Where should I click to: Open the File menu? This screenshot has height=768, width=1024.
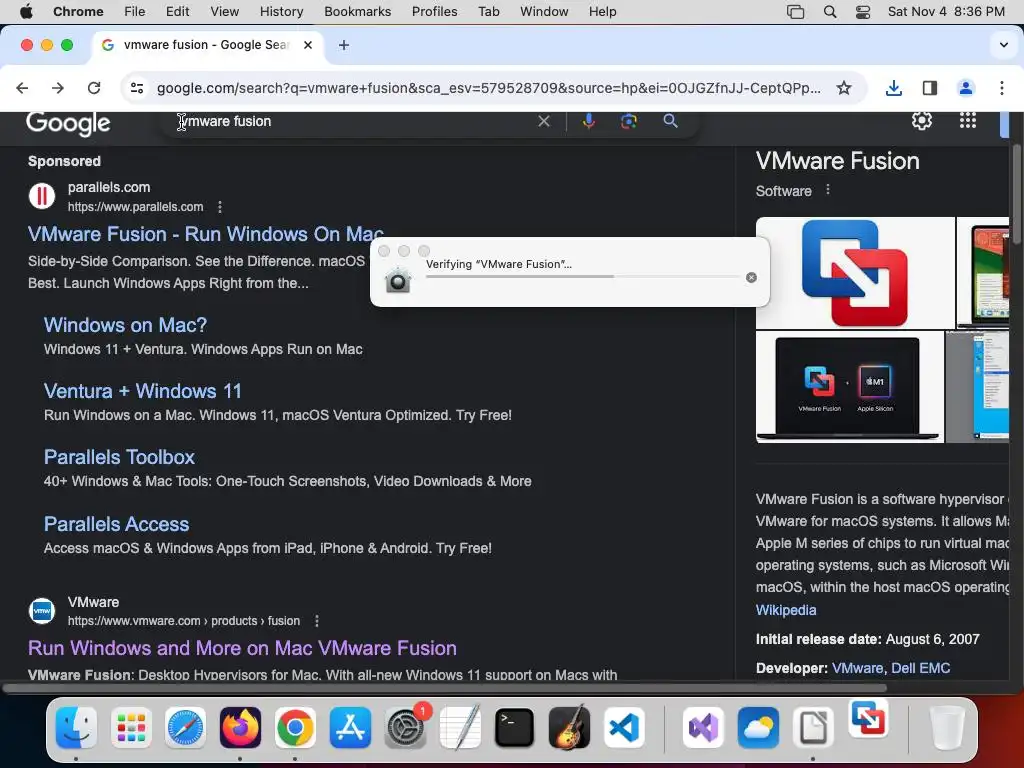[135, 12]
